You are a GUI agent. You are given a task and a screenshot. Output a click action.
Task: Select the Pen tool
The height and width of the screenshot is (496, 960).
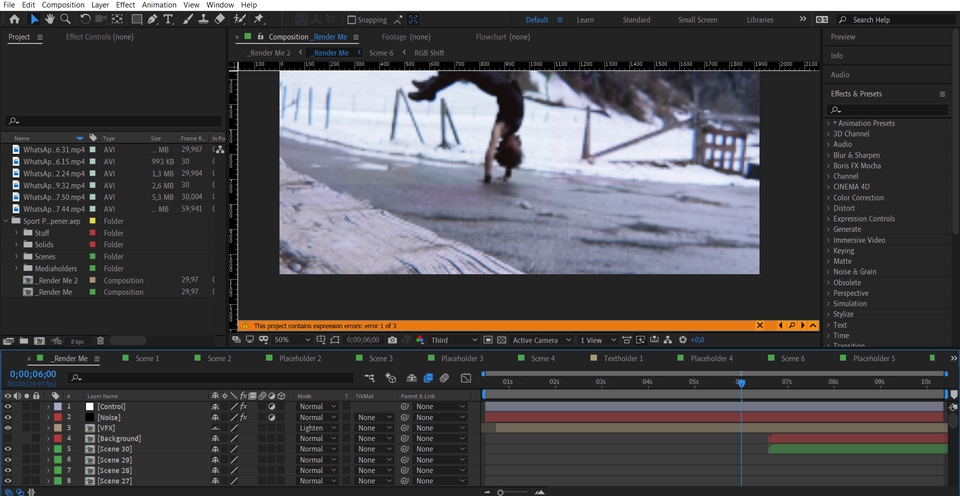pos(152,19)
